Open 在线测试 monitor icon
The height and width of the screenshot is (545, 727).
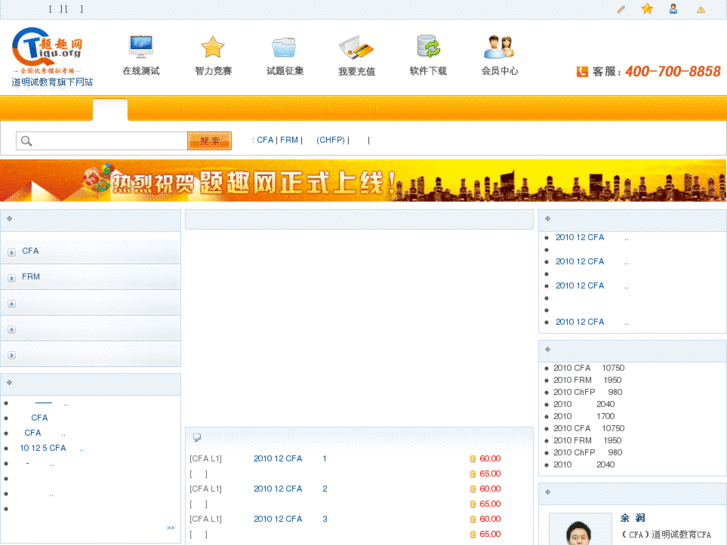[141, 46]
